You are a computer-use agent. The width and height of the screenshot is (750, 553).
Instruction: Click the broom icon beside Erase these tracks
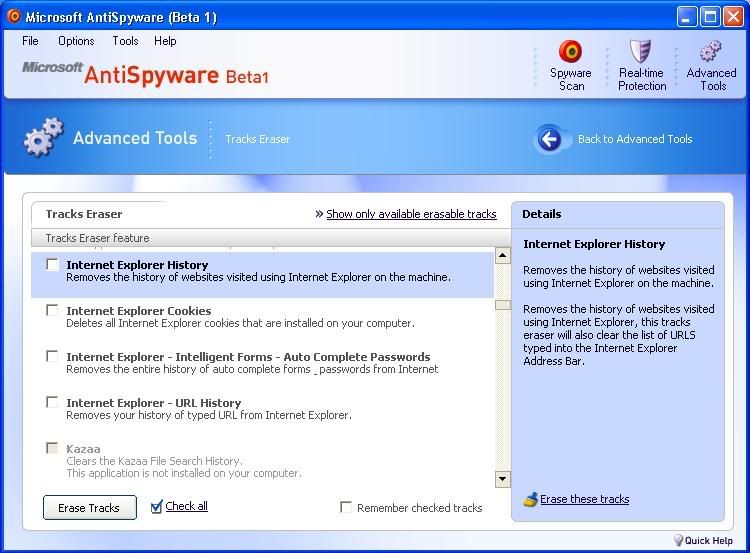coord(530,499)
